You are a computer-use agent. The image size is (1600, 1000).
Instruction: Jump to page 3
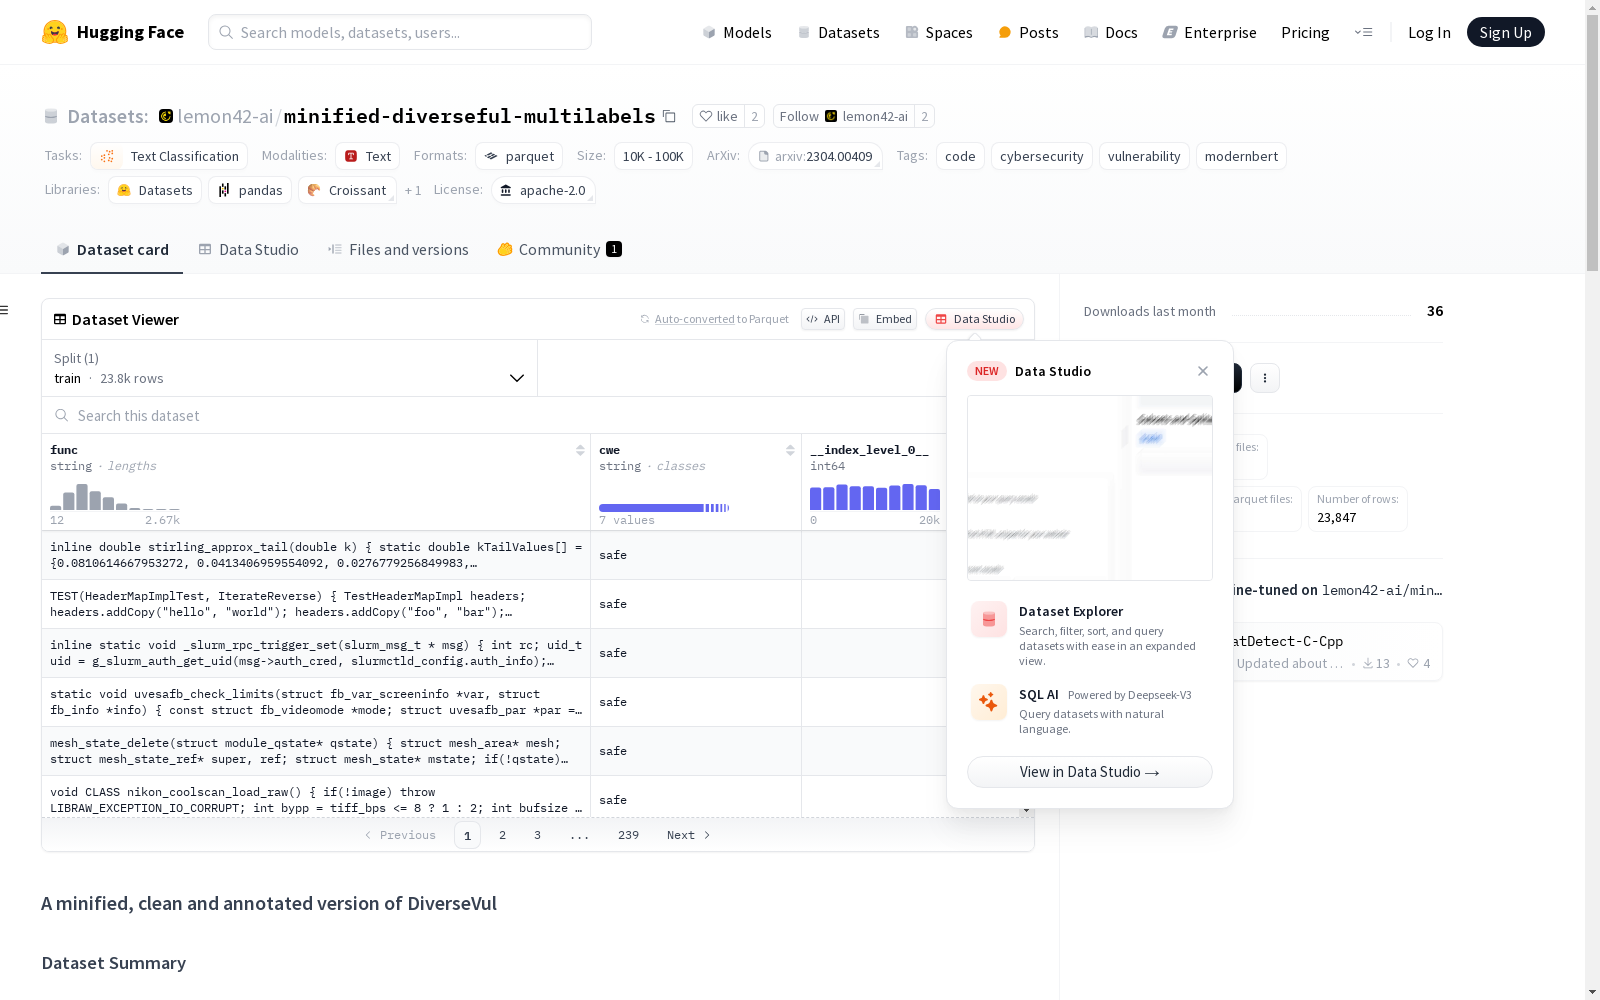point(537,835)
